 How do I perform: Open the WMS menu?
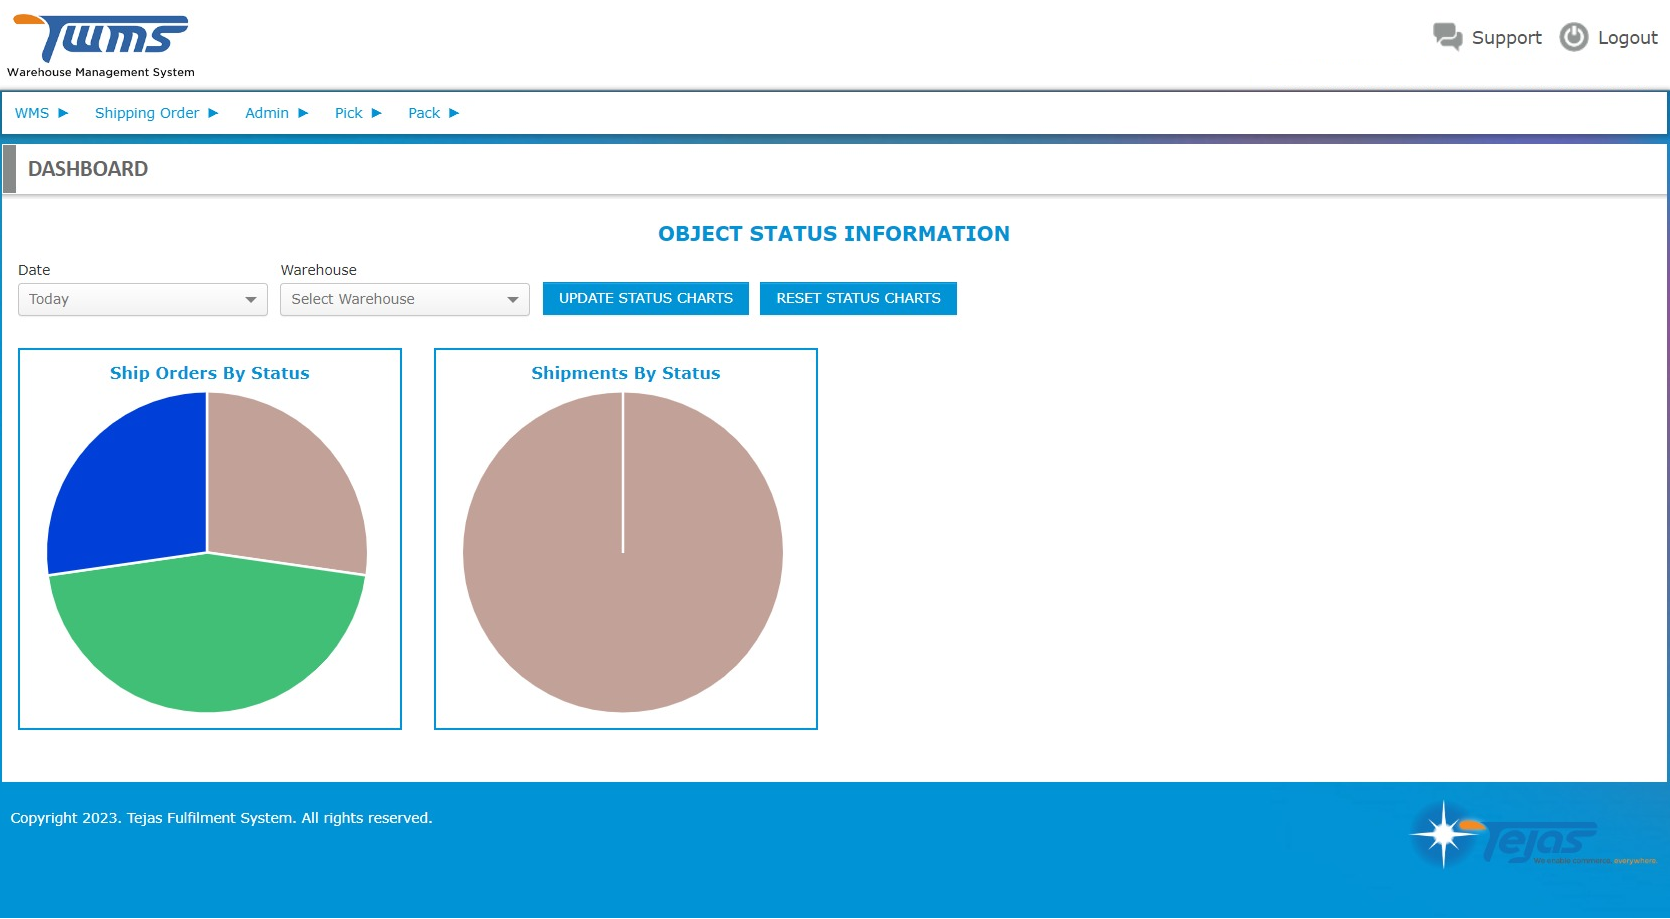coord(30,113)
